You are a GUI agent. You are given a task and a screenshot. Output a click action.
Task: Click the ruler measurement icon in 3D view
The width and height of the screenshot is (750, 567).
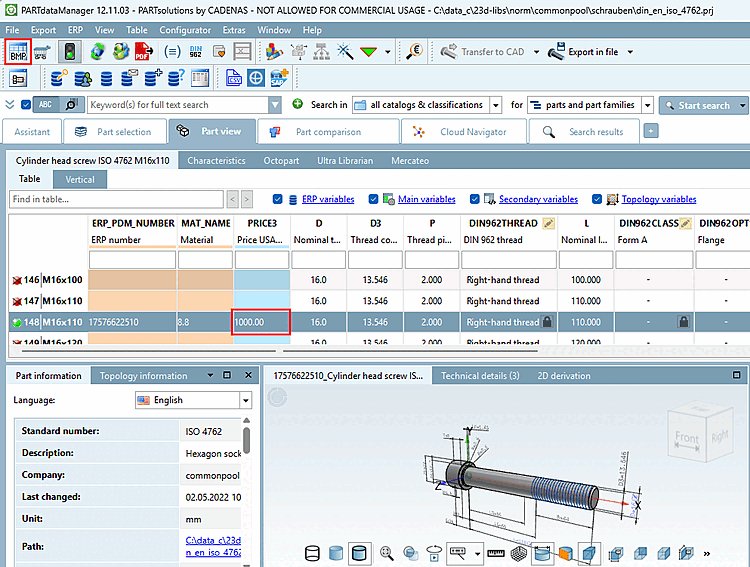click(x=496, y=554)
